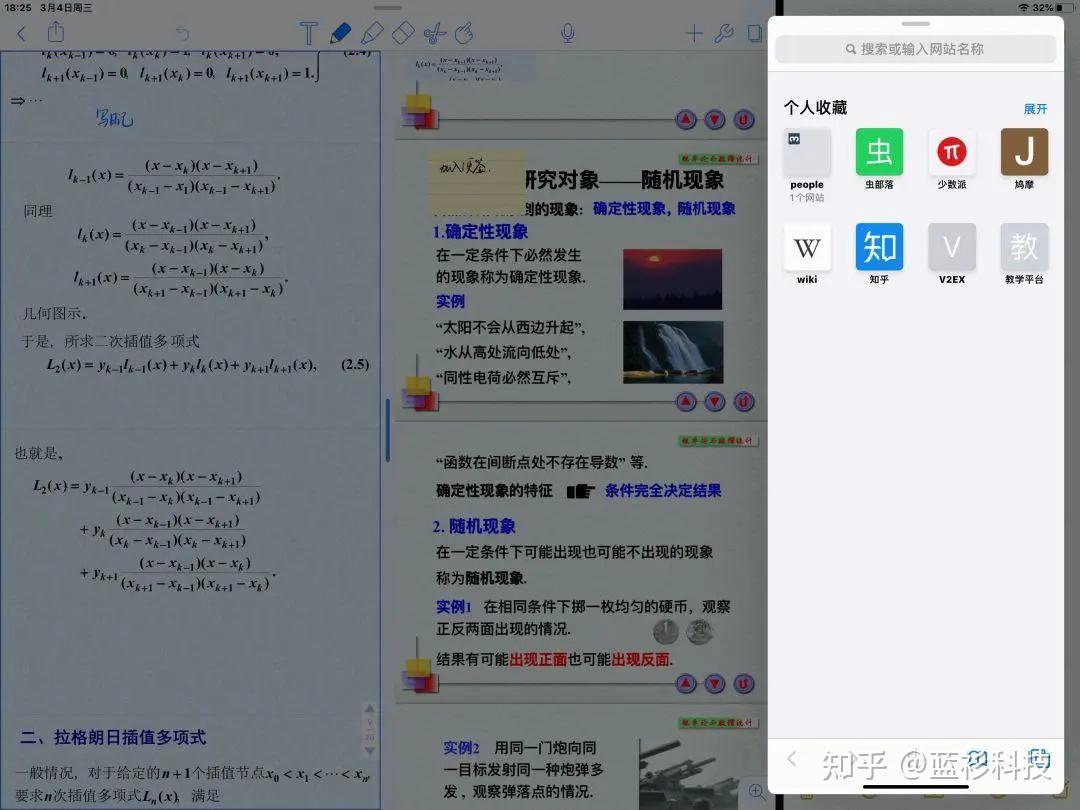
Task: Toggle the hand gesture mode
Action: point(465,33)
